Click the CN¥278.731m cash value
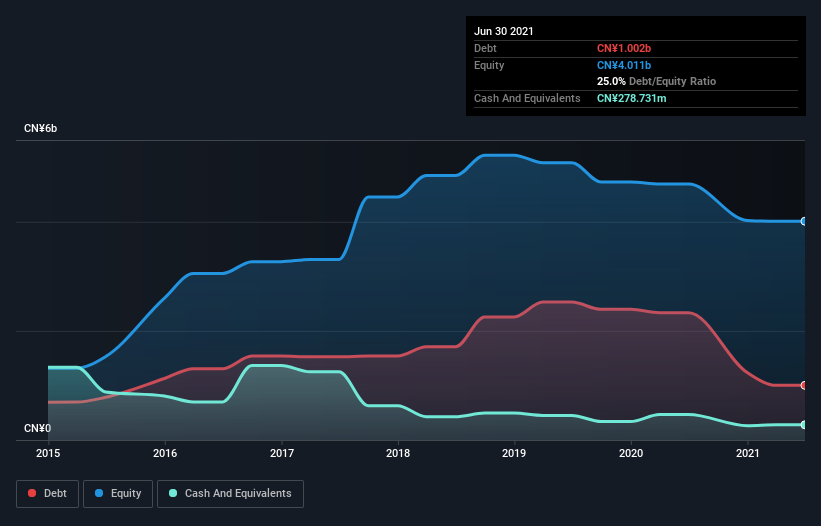This screenshot has height=526, width=821. coord(631,98)
